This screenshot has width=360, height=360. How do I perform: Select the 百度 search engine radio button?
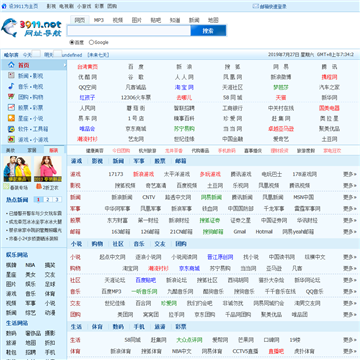click(x=72, y=42)
